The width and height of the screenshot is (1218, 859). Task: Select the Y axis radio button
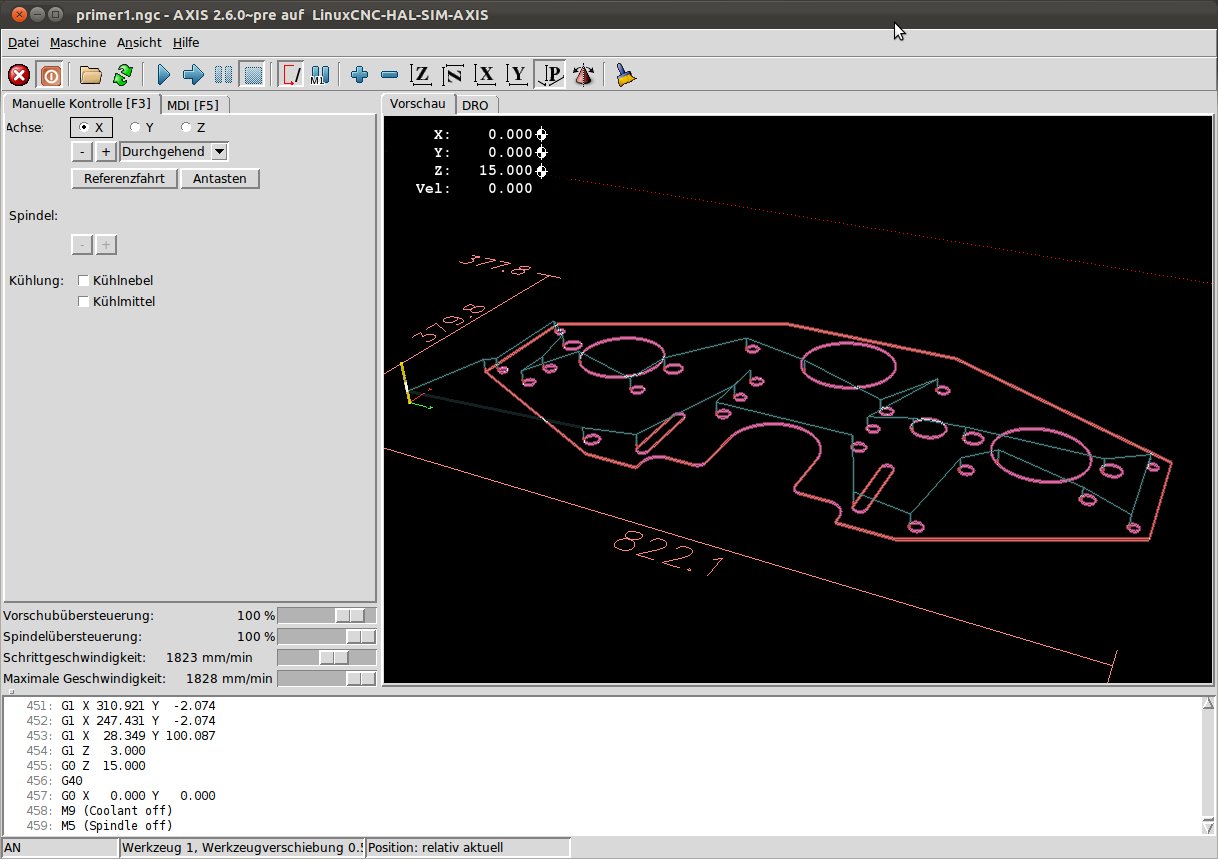(135, 128)
